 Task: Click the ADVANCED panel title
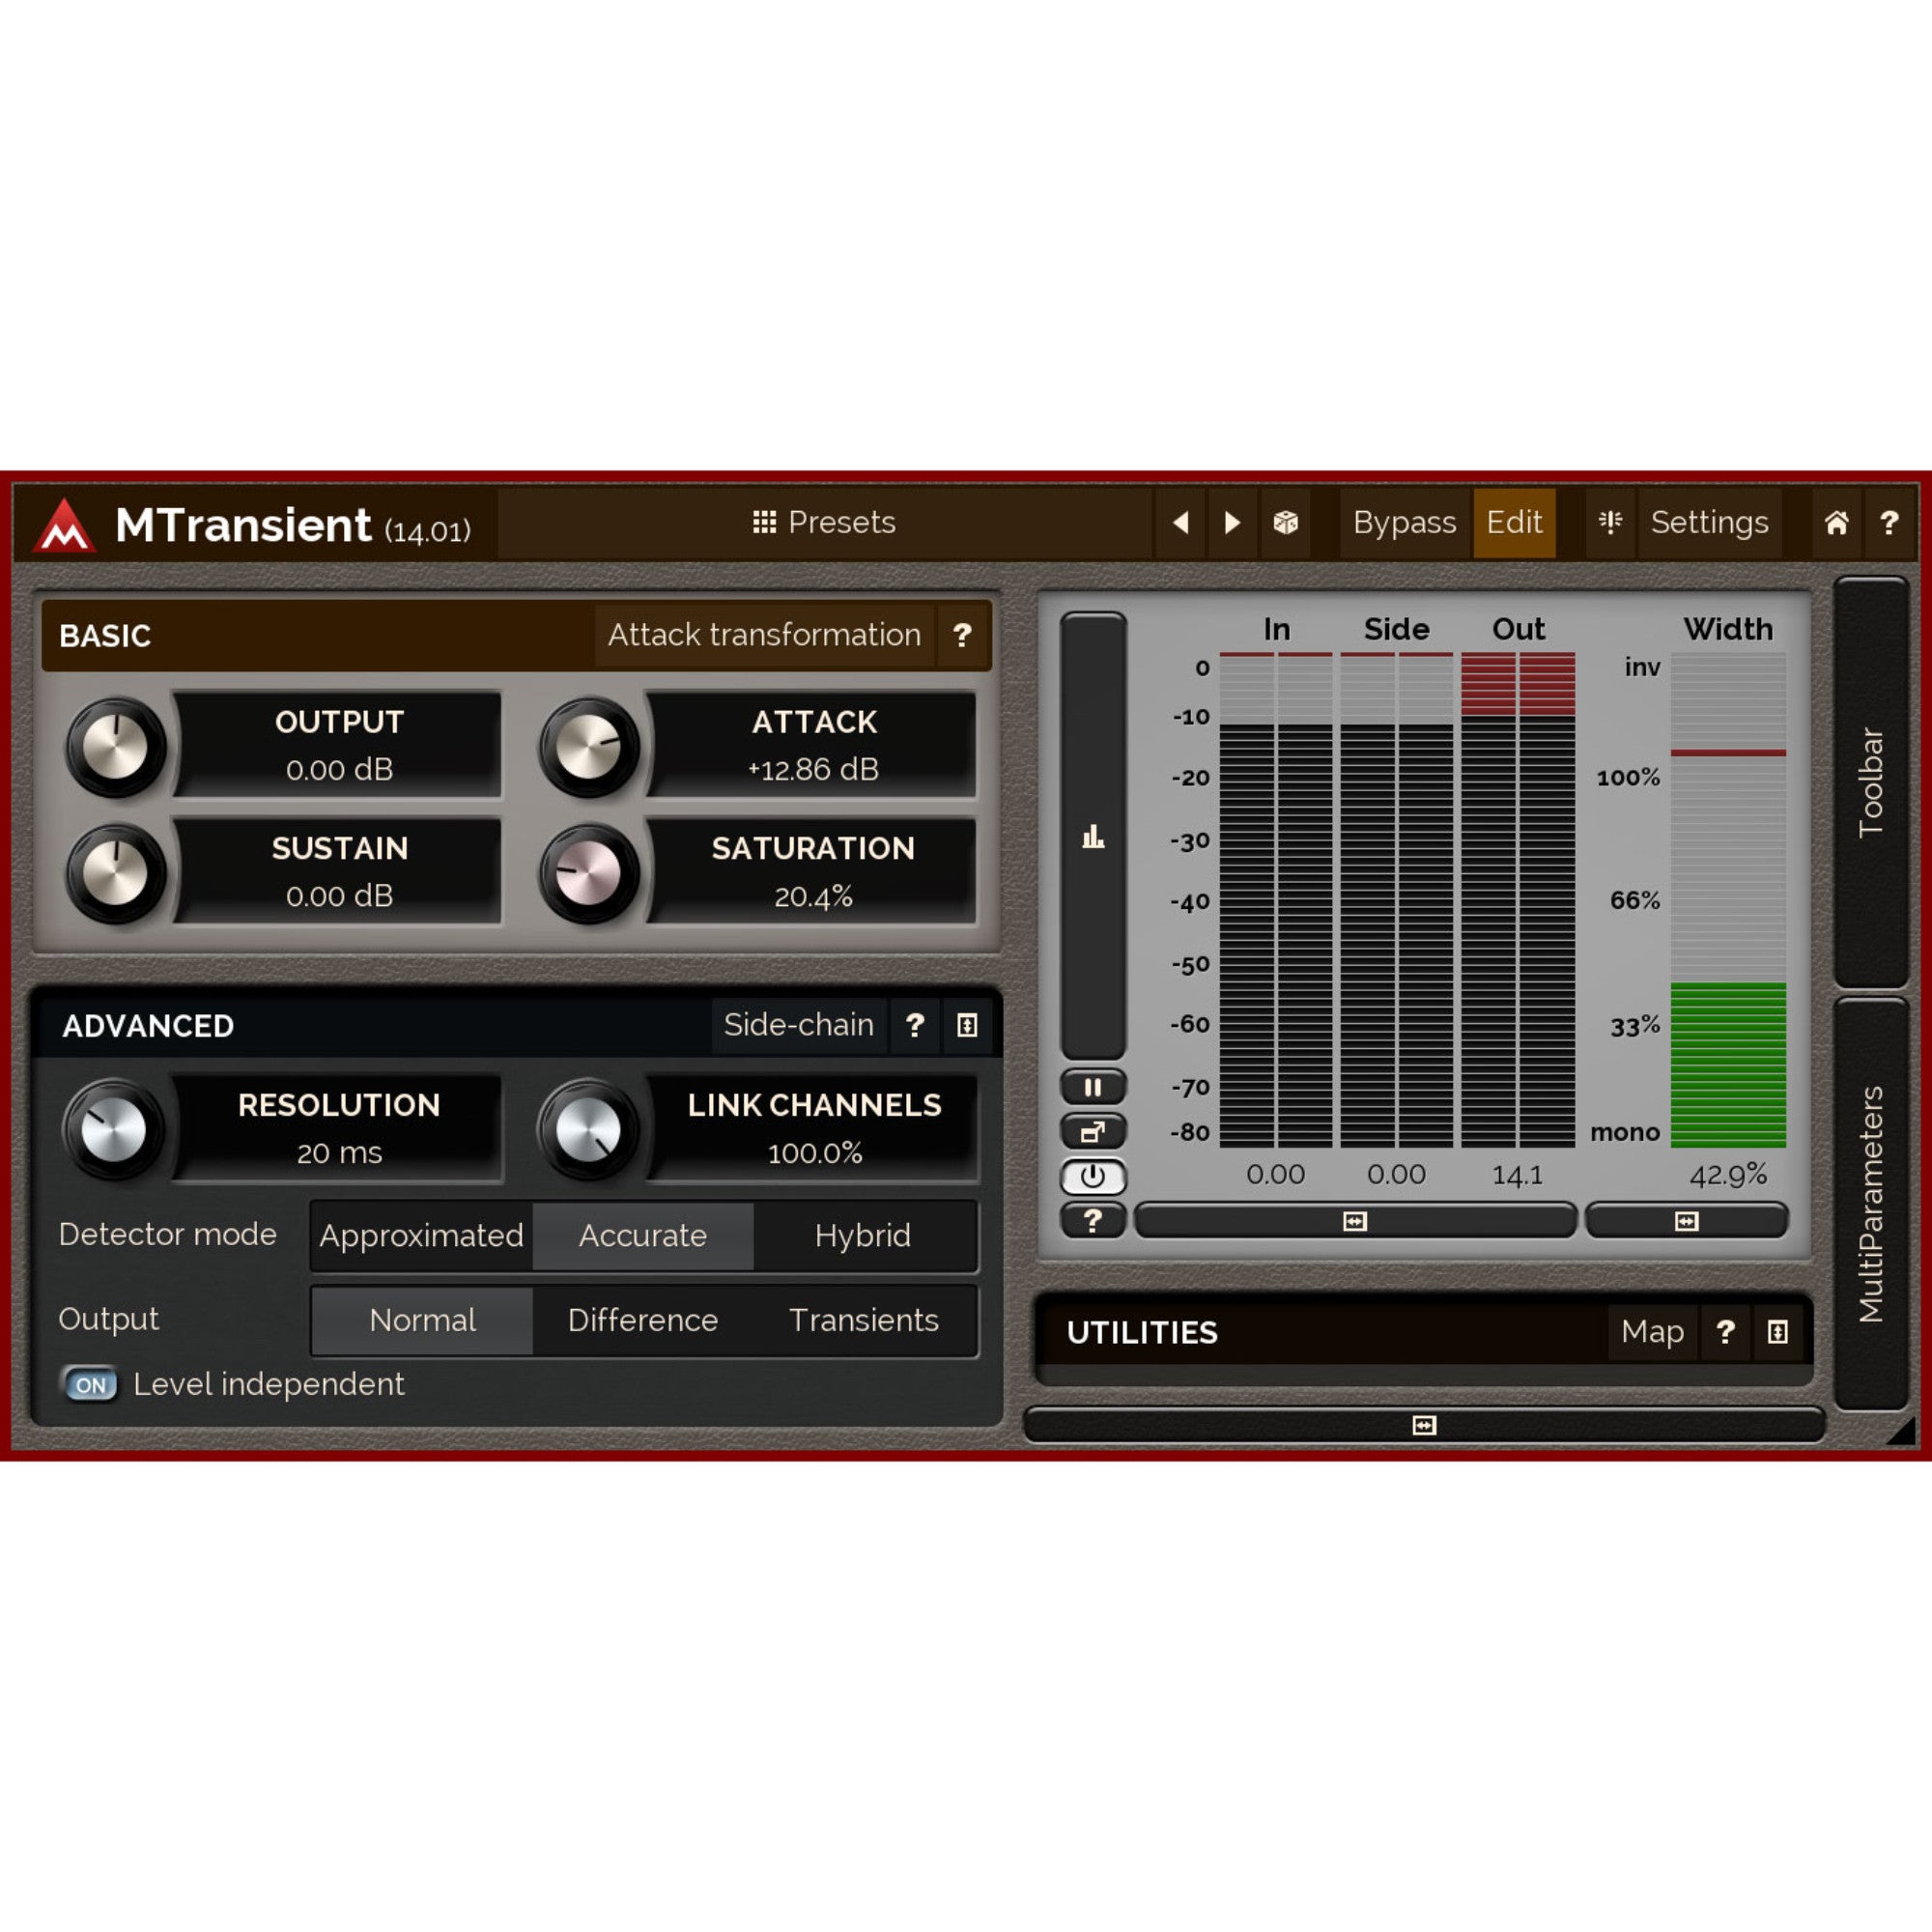click(x=148, y=1026)
